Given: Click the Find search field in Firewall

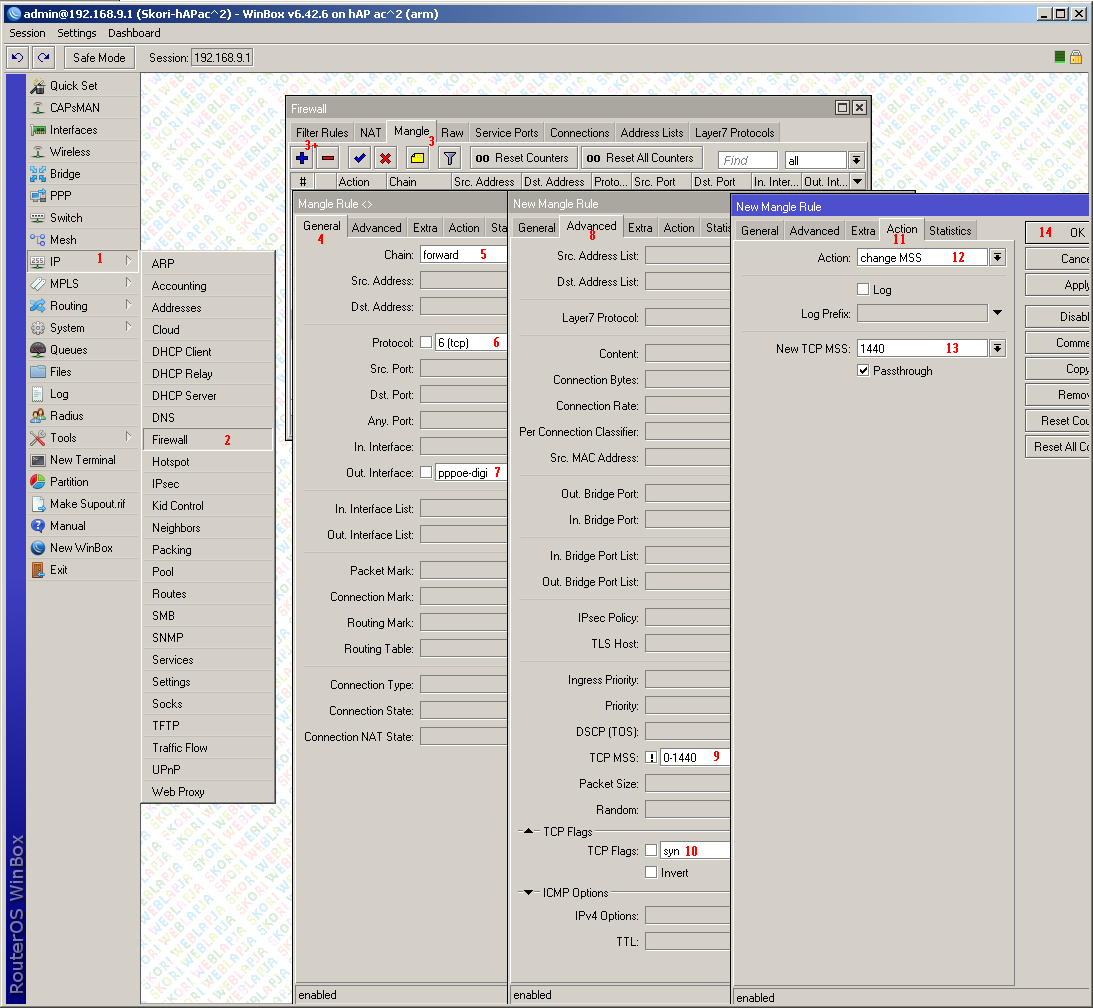Looking at the screenshot, I should point(748,160).
